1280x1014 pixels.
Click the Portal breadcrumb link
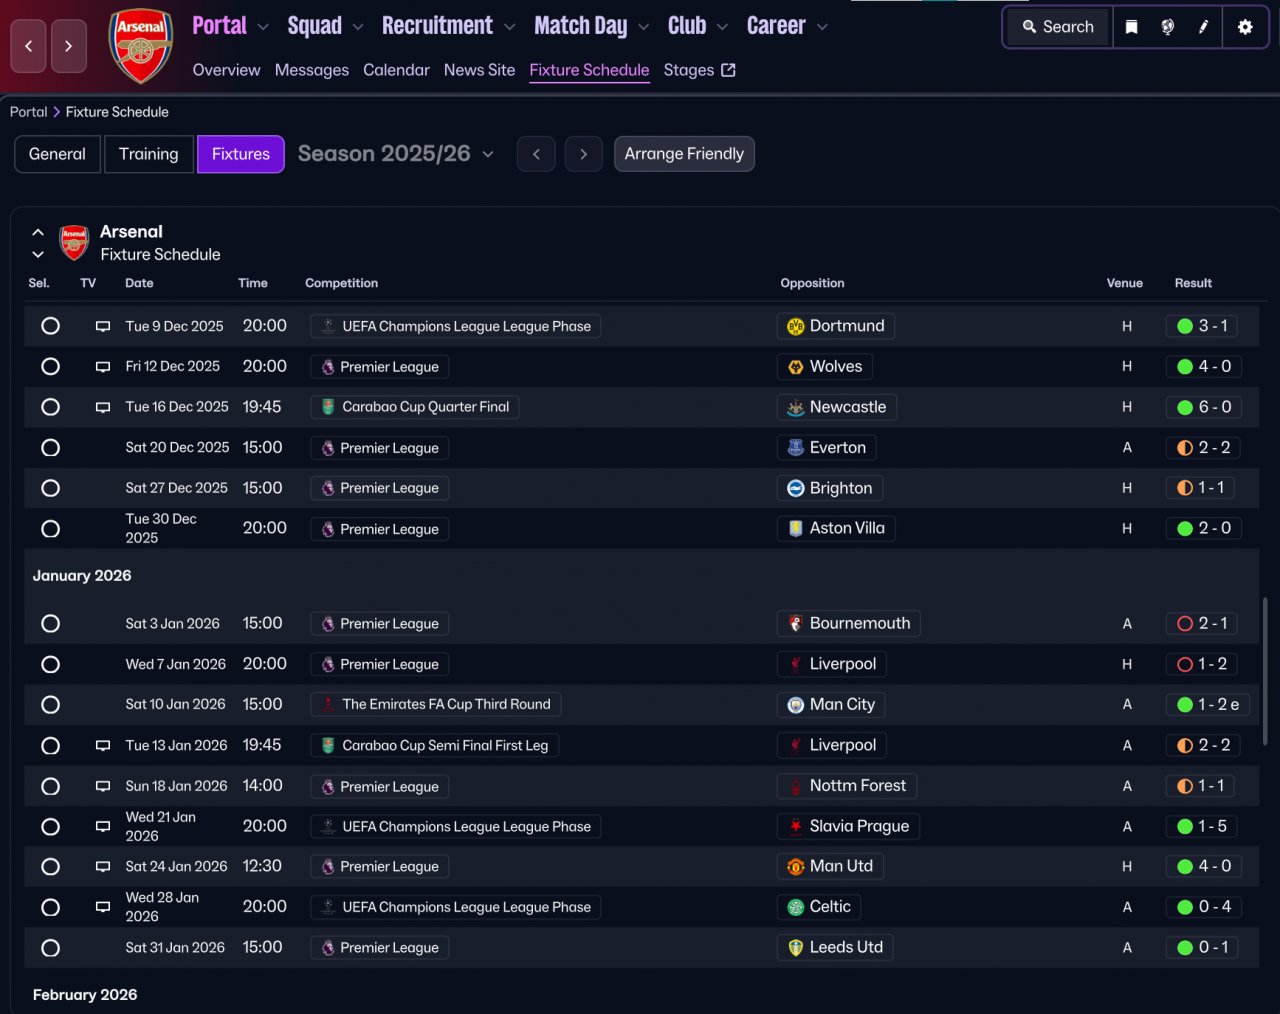[28, 112]
